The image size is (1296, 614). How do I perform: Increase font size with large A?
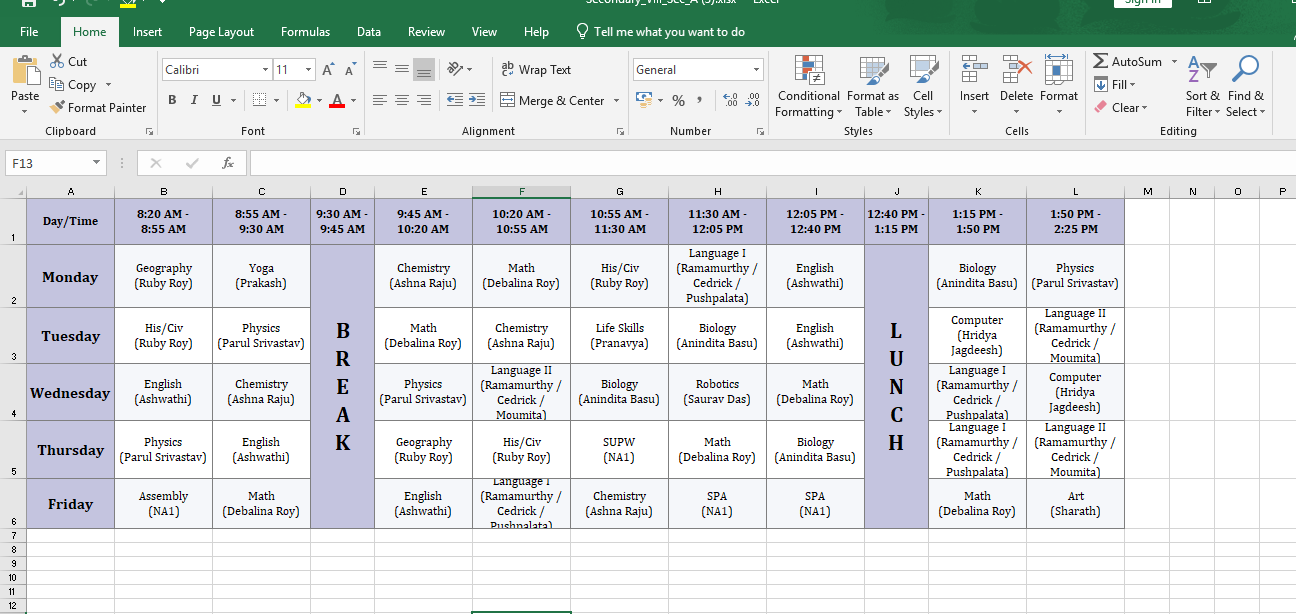(330, 70)
